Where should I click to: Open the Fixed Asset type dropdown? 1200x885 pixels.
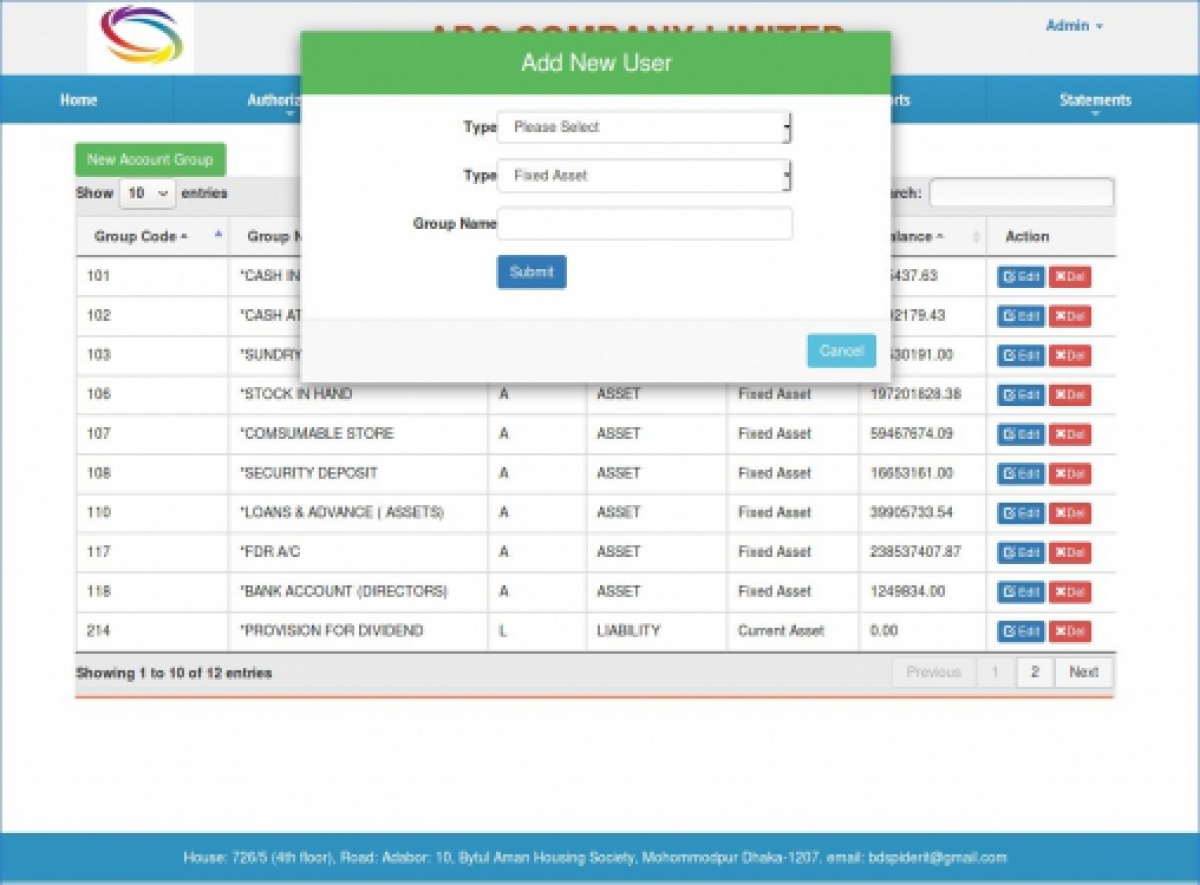click(x=644, y=175)
